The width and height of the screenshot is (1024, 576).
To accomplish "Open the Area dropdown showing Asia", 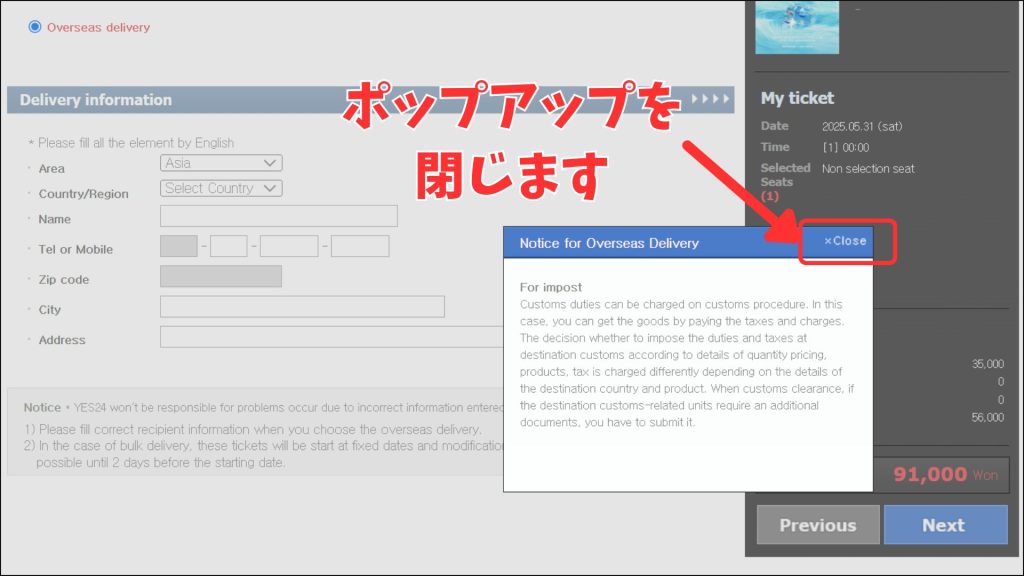I will click(221, 163).
